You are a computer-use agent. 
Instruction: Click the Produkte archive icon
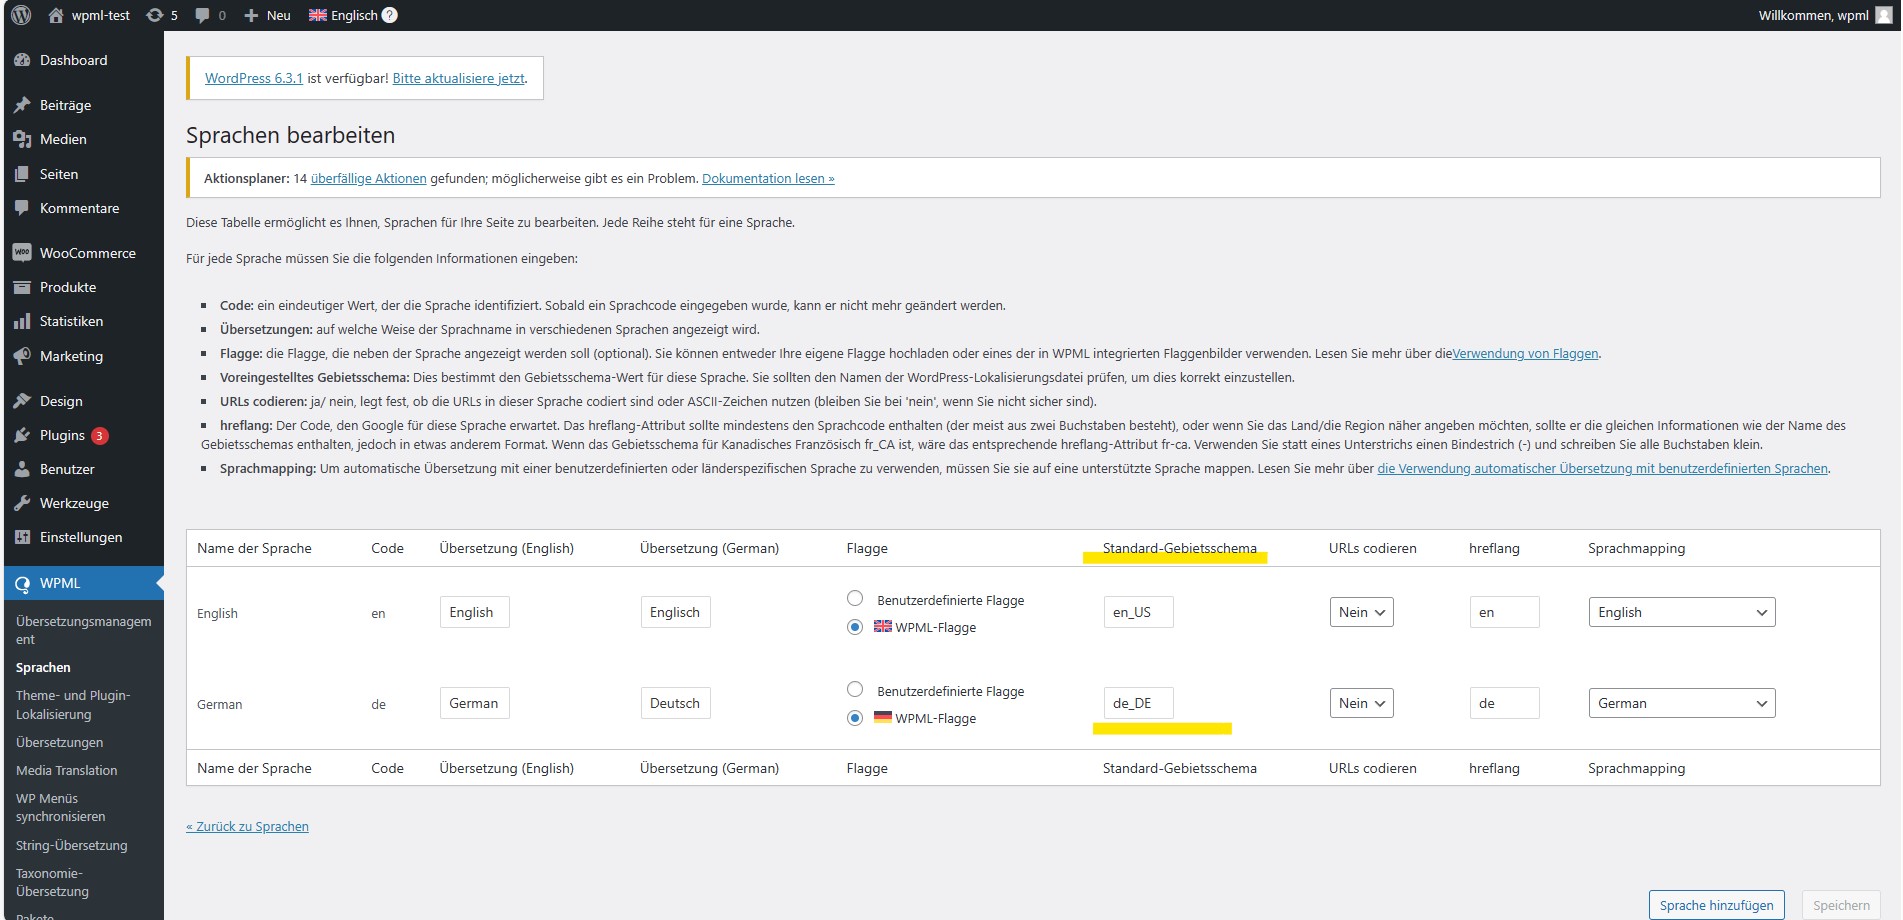22,287
